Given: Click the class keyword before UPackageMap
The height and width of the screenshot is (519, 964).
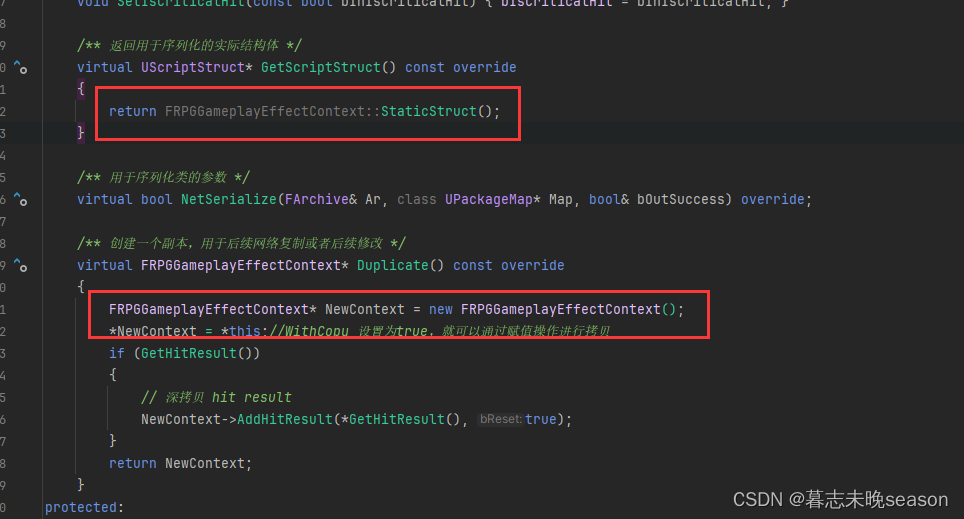Looking at the screenshot, I should [x=416, y=199].
